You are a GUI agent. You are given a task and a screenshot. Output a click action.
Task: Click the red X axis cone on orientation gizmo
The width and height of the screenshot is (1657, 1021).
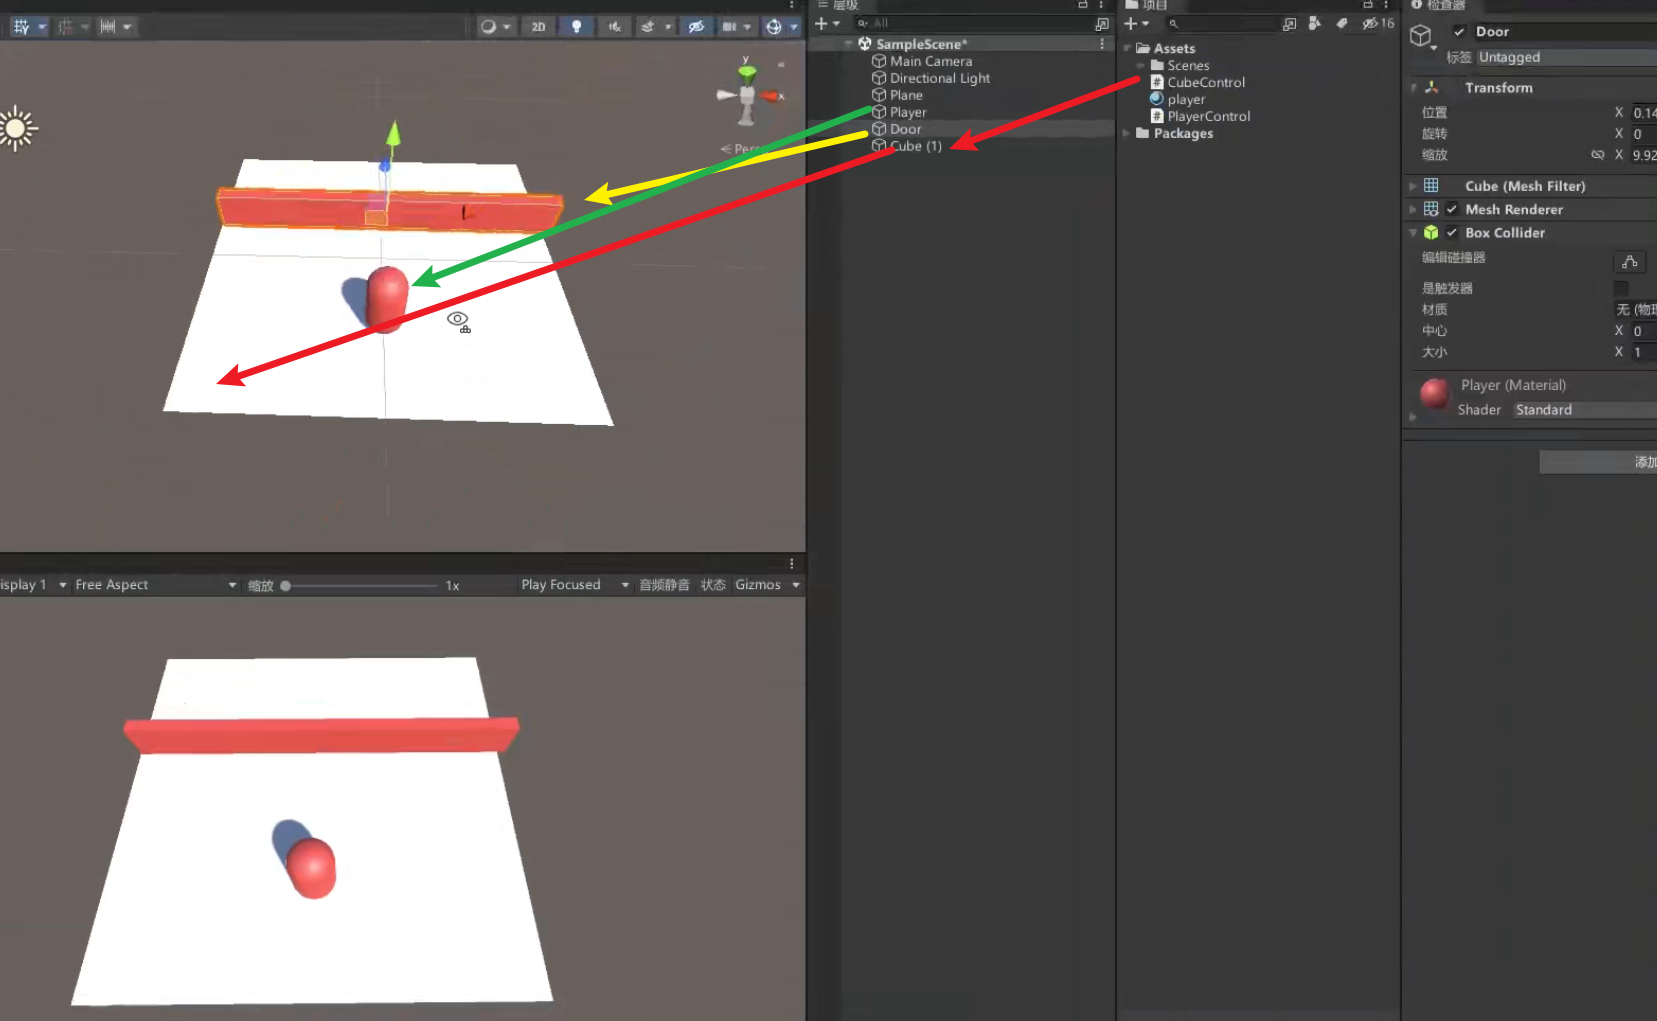pos(770,96)
